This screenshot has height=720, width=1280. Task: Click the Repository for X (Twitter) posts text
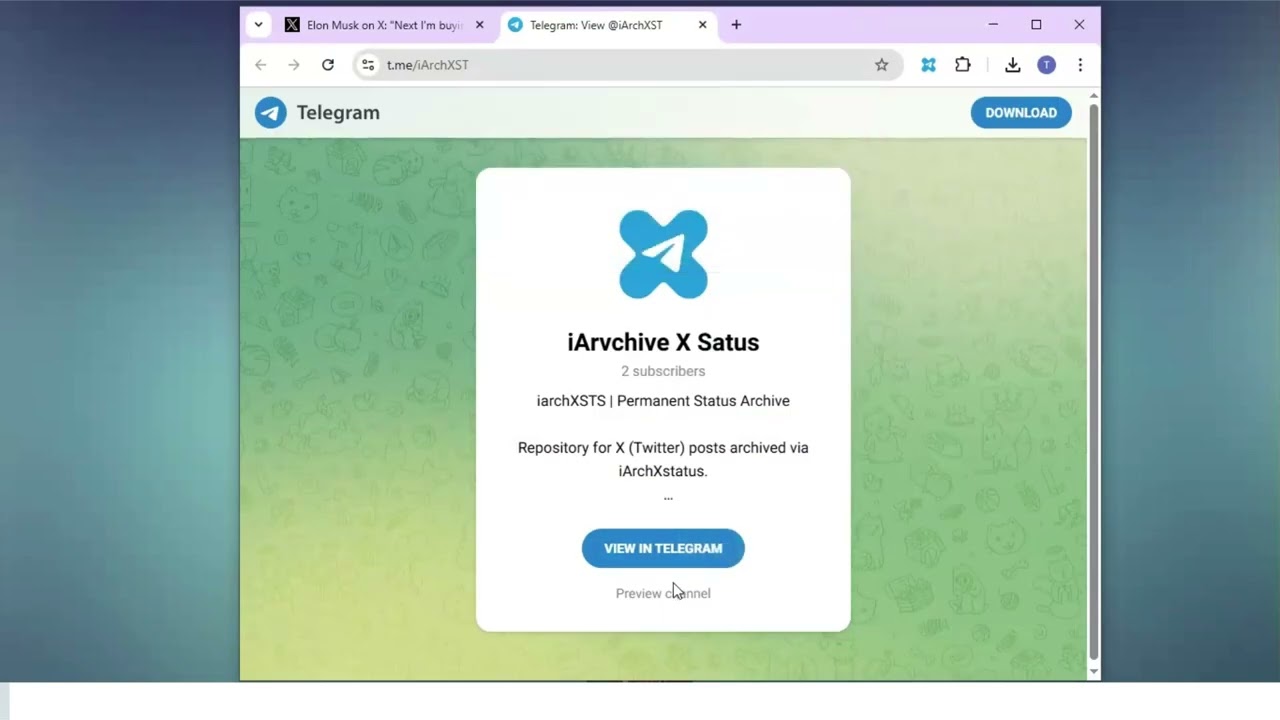point(663,459)
